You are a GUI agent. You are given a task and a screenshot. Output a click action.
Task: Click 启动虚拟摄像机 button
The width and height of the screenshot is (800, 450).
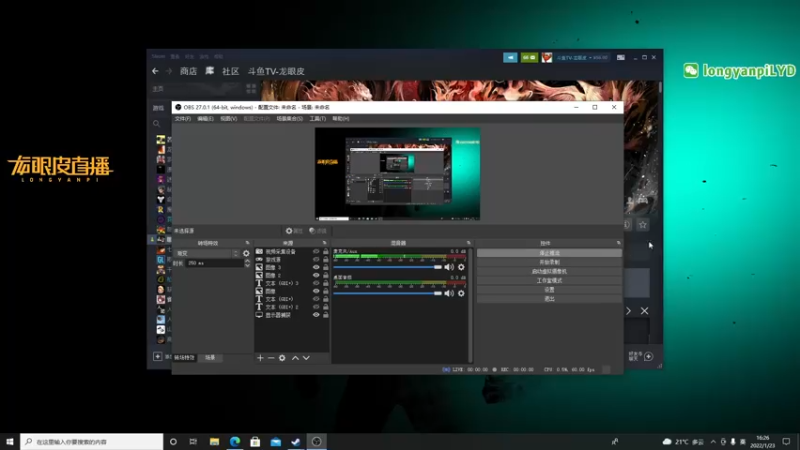click(549, 271)
